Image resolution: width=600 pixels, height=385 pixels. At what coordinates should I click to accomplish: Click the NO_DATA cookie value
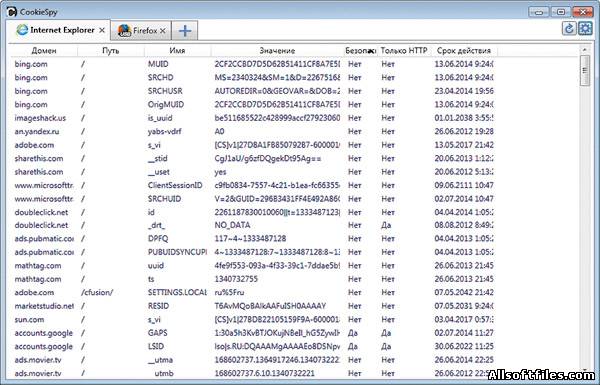click(x=232, y=225)
